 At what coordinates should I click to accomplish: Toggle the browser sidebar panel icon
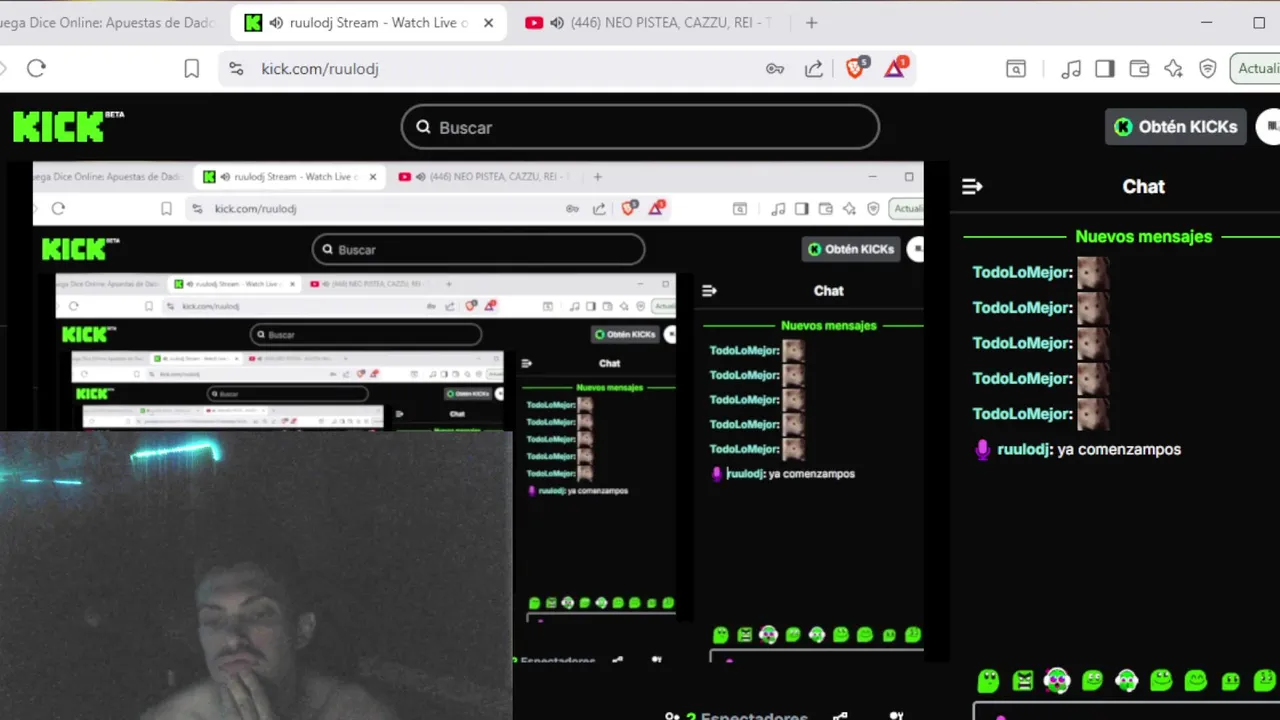pos(1105,68)
